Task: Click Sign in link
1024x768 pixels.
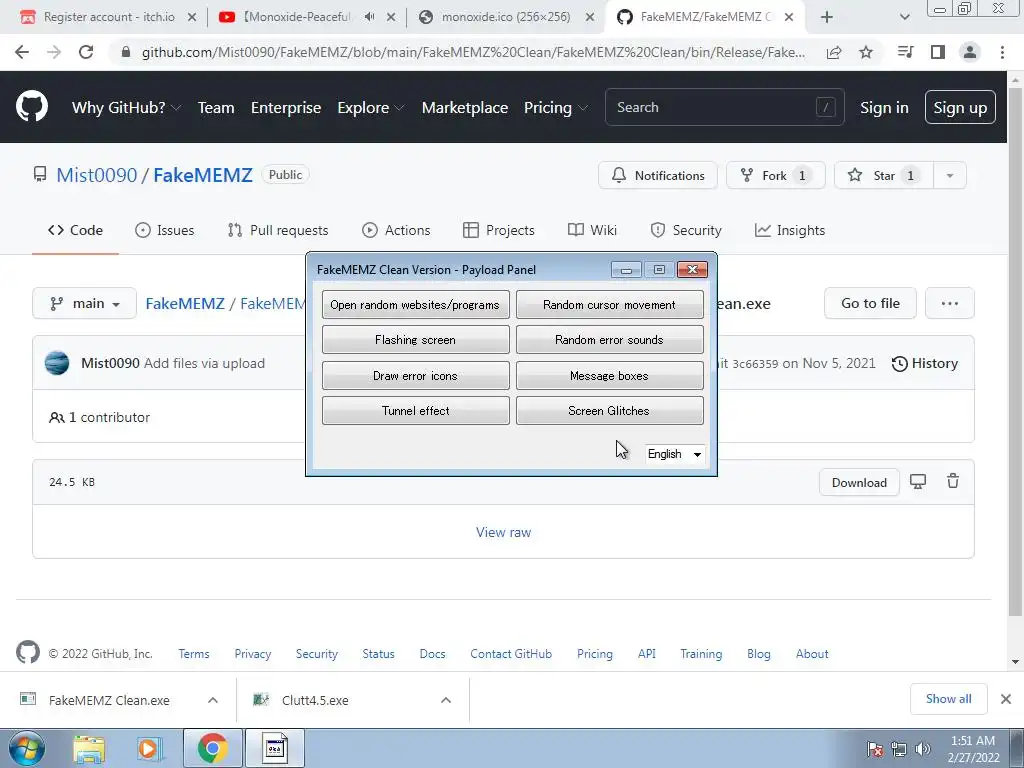Action: click(x=884, y=108)
